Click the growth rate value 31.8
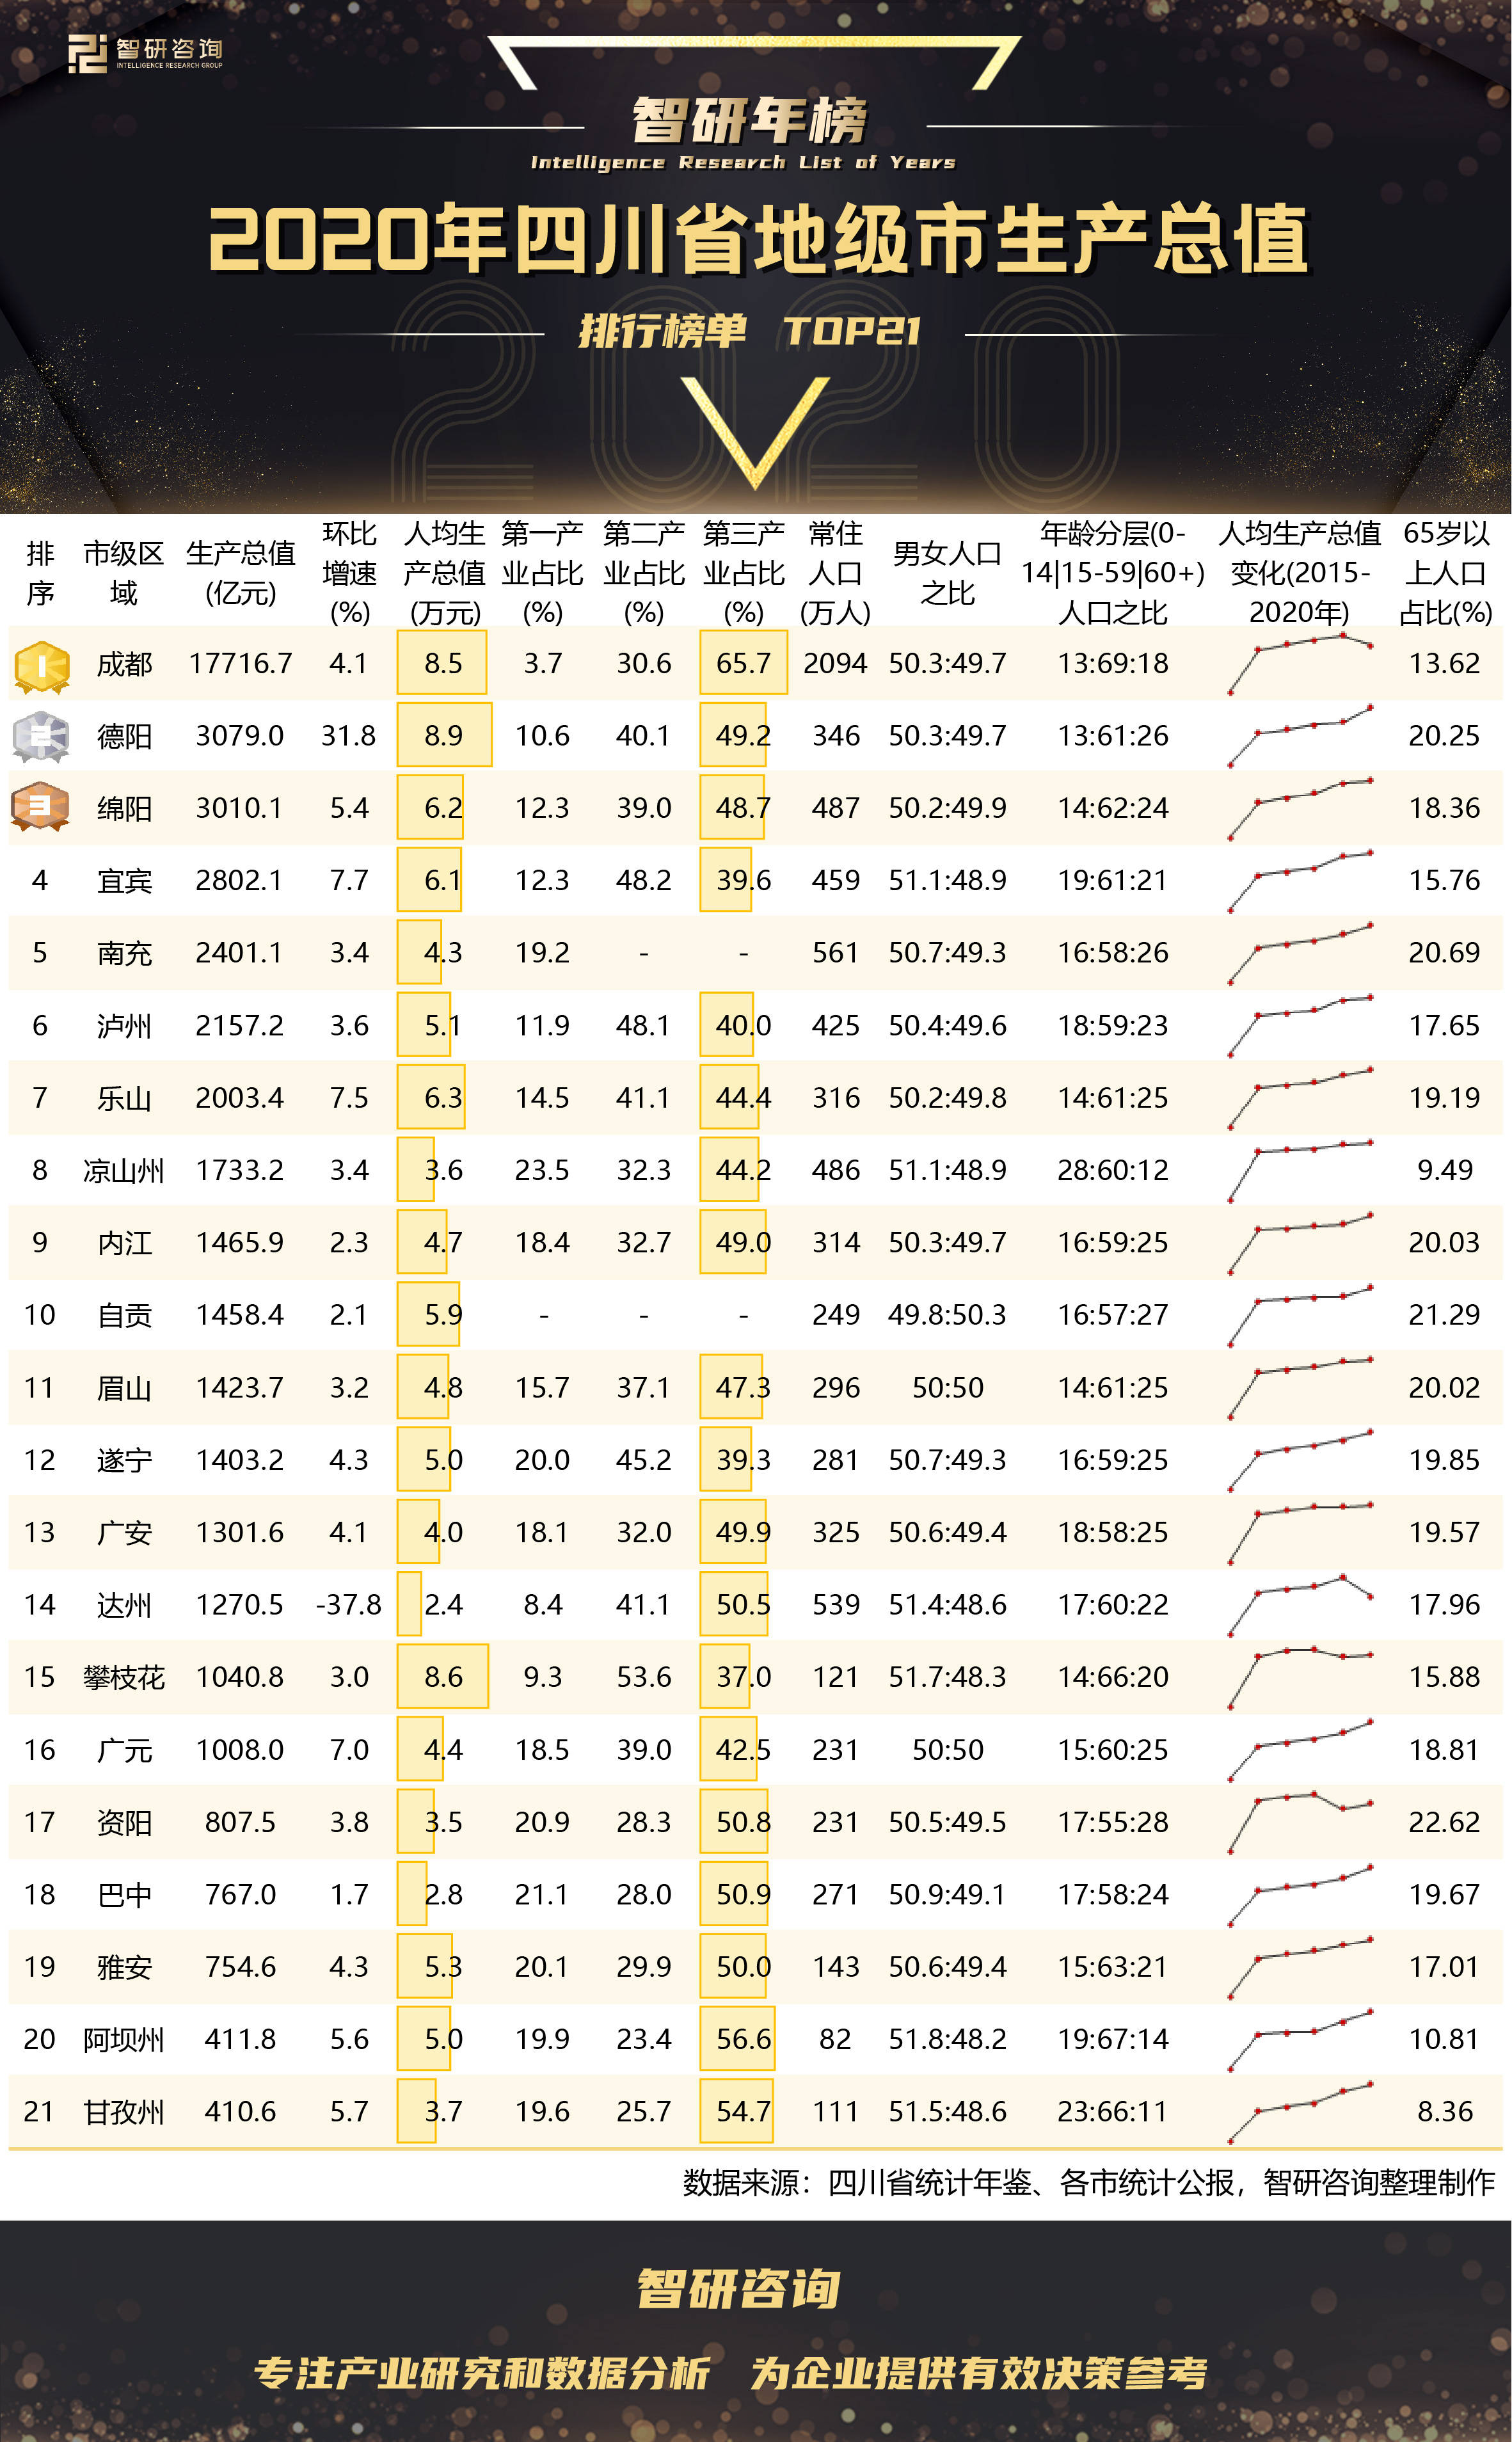Image resolution: width=1512 pixels, height=2442 pixels. [x=348, y=735]
